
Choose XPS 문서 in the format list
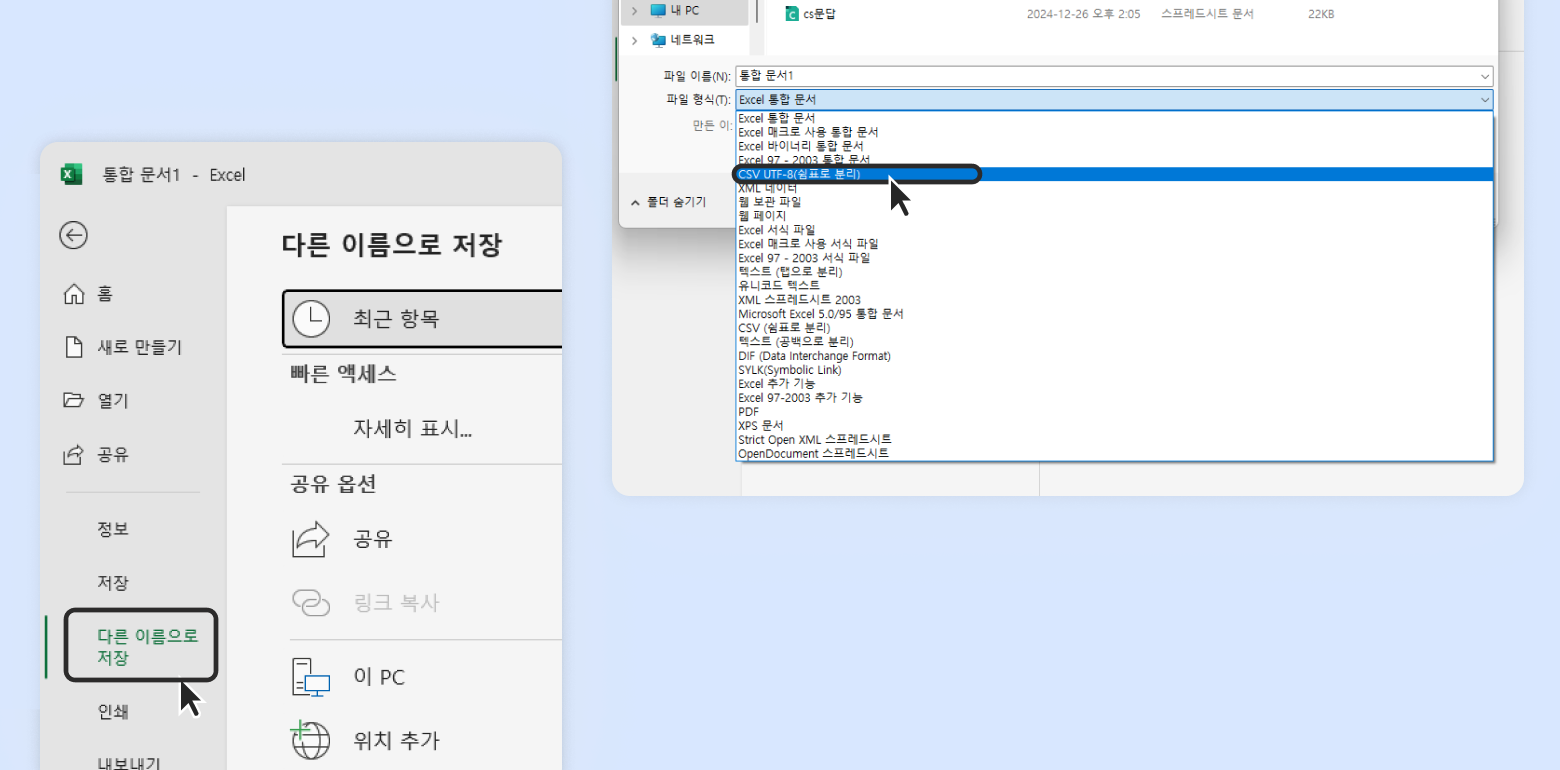tap(1114, 426)
